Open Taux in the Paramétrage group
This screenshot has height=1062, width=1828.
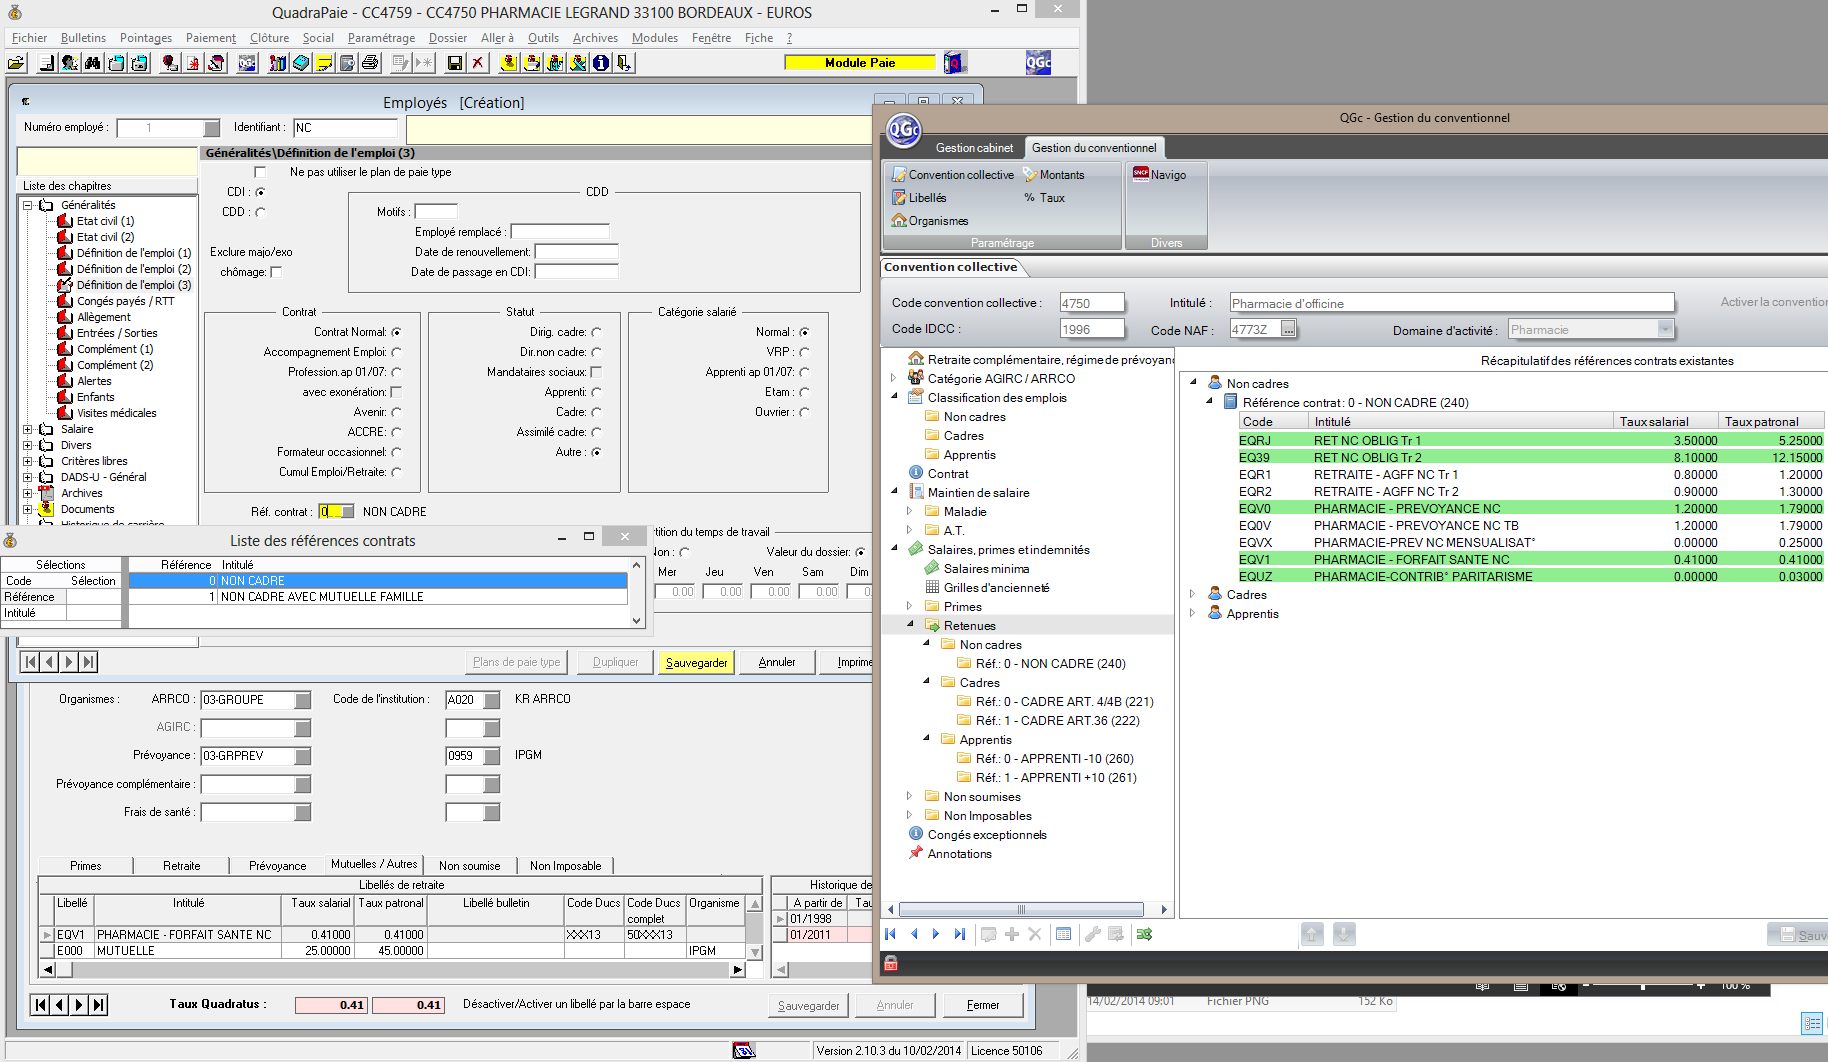click(x=1044, y=198)
